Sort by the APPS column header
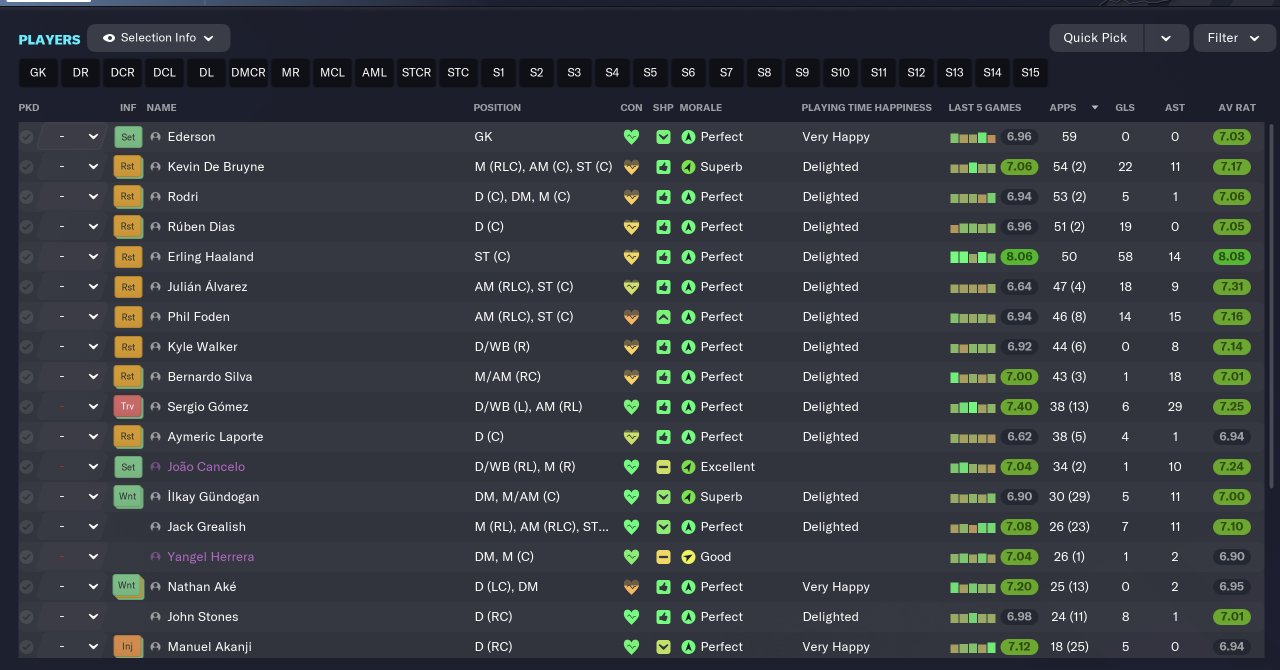The image size is (1280, 670). (1063, 107)
